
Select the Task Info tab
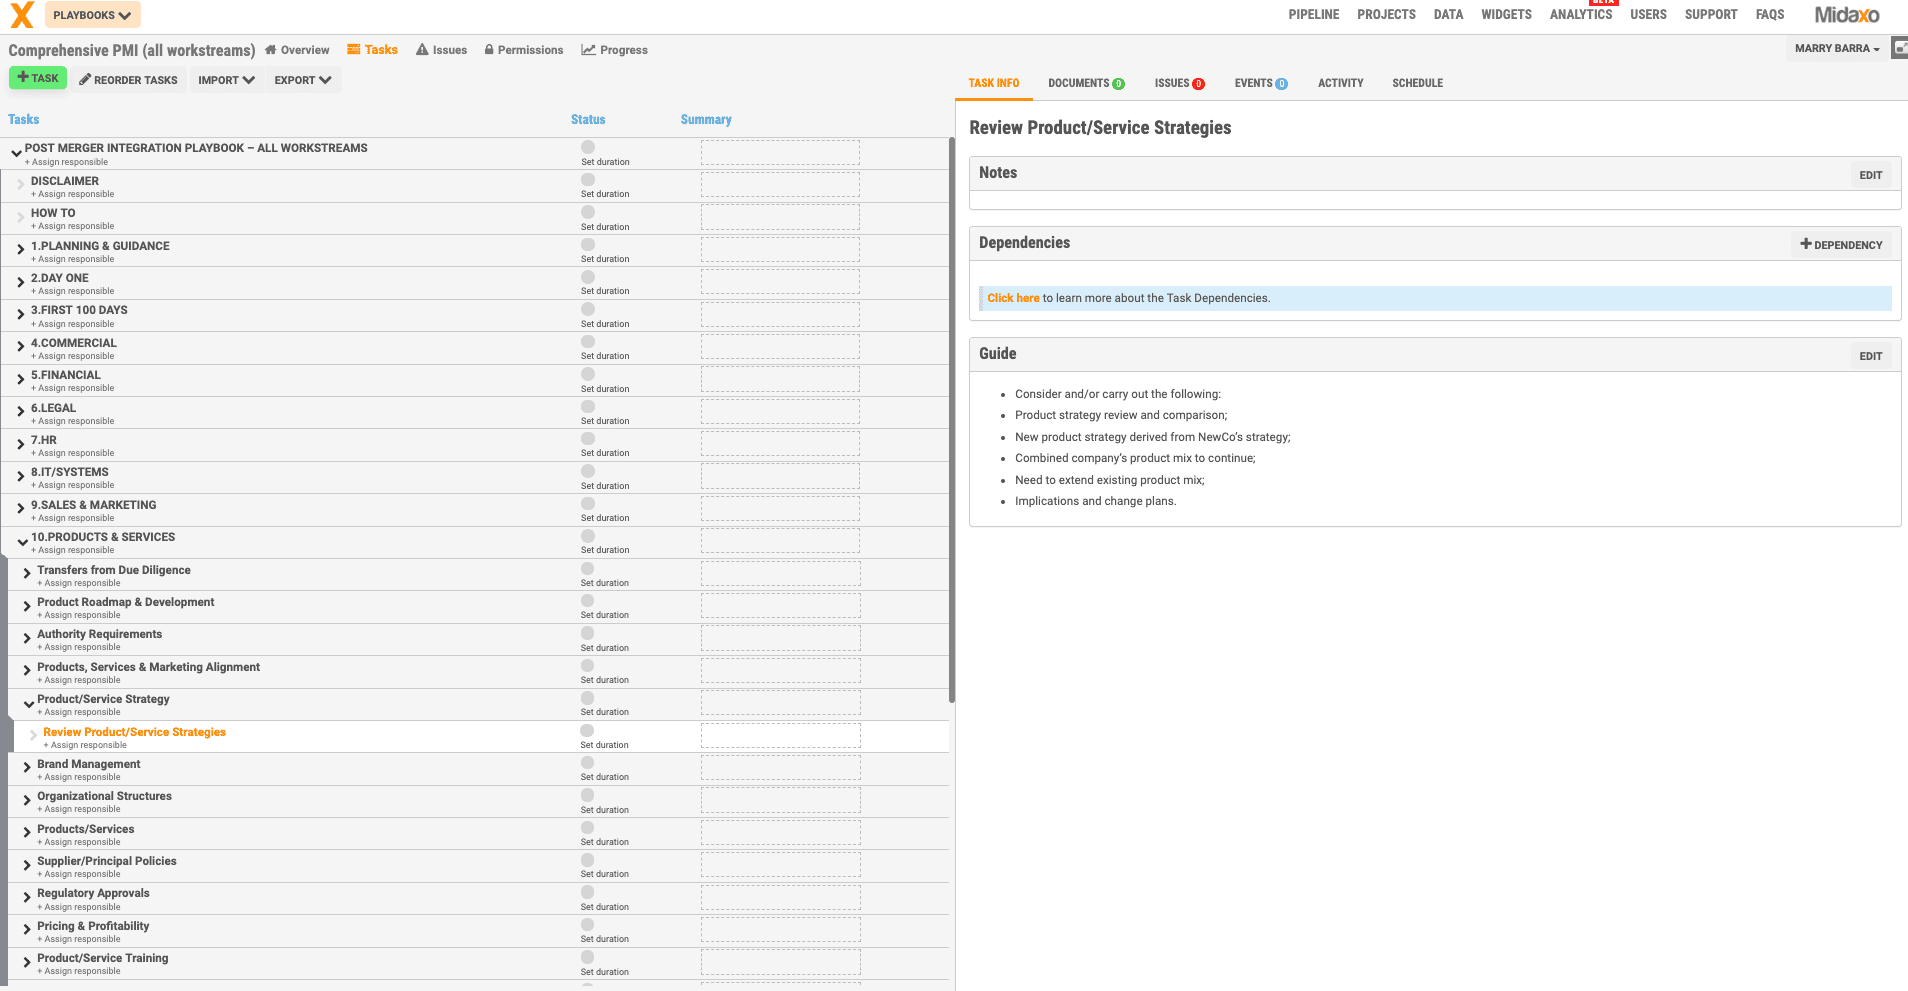tap(993, 83)
